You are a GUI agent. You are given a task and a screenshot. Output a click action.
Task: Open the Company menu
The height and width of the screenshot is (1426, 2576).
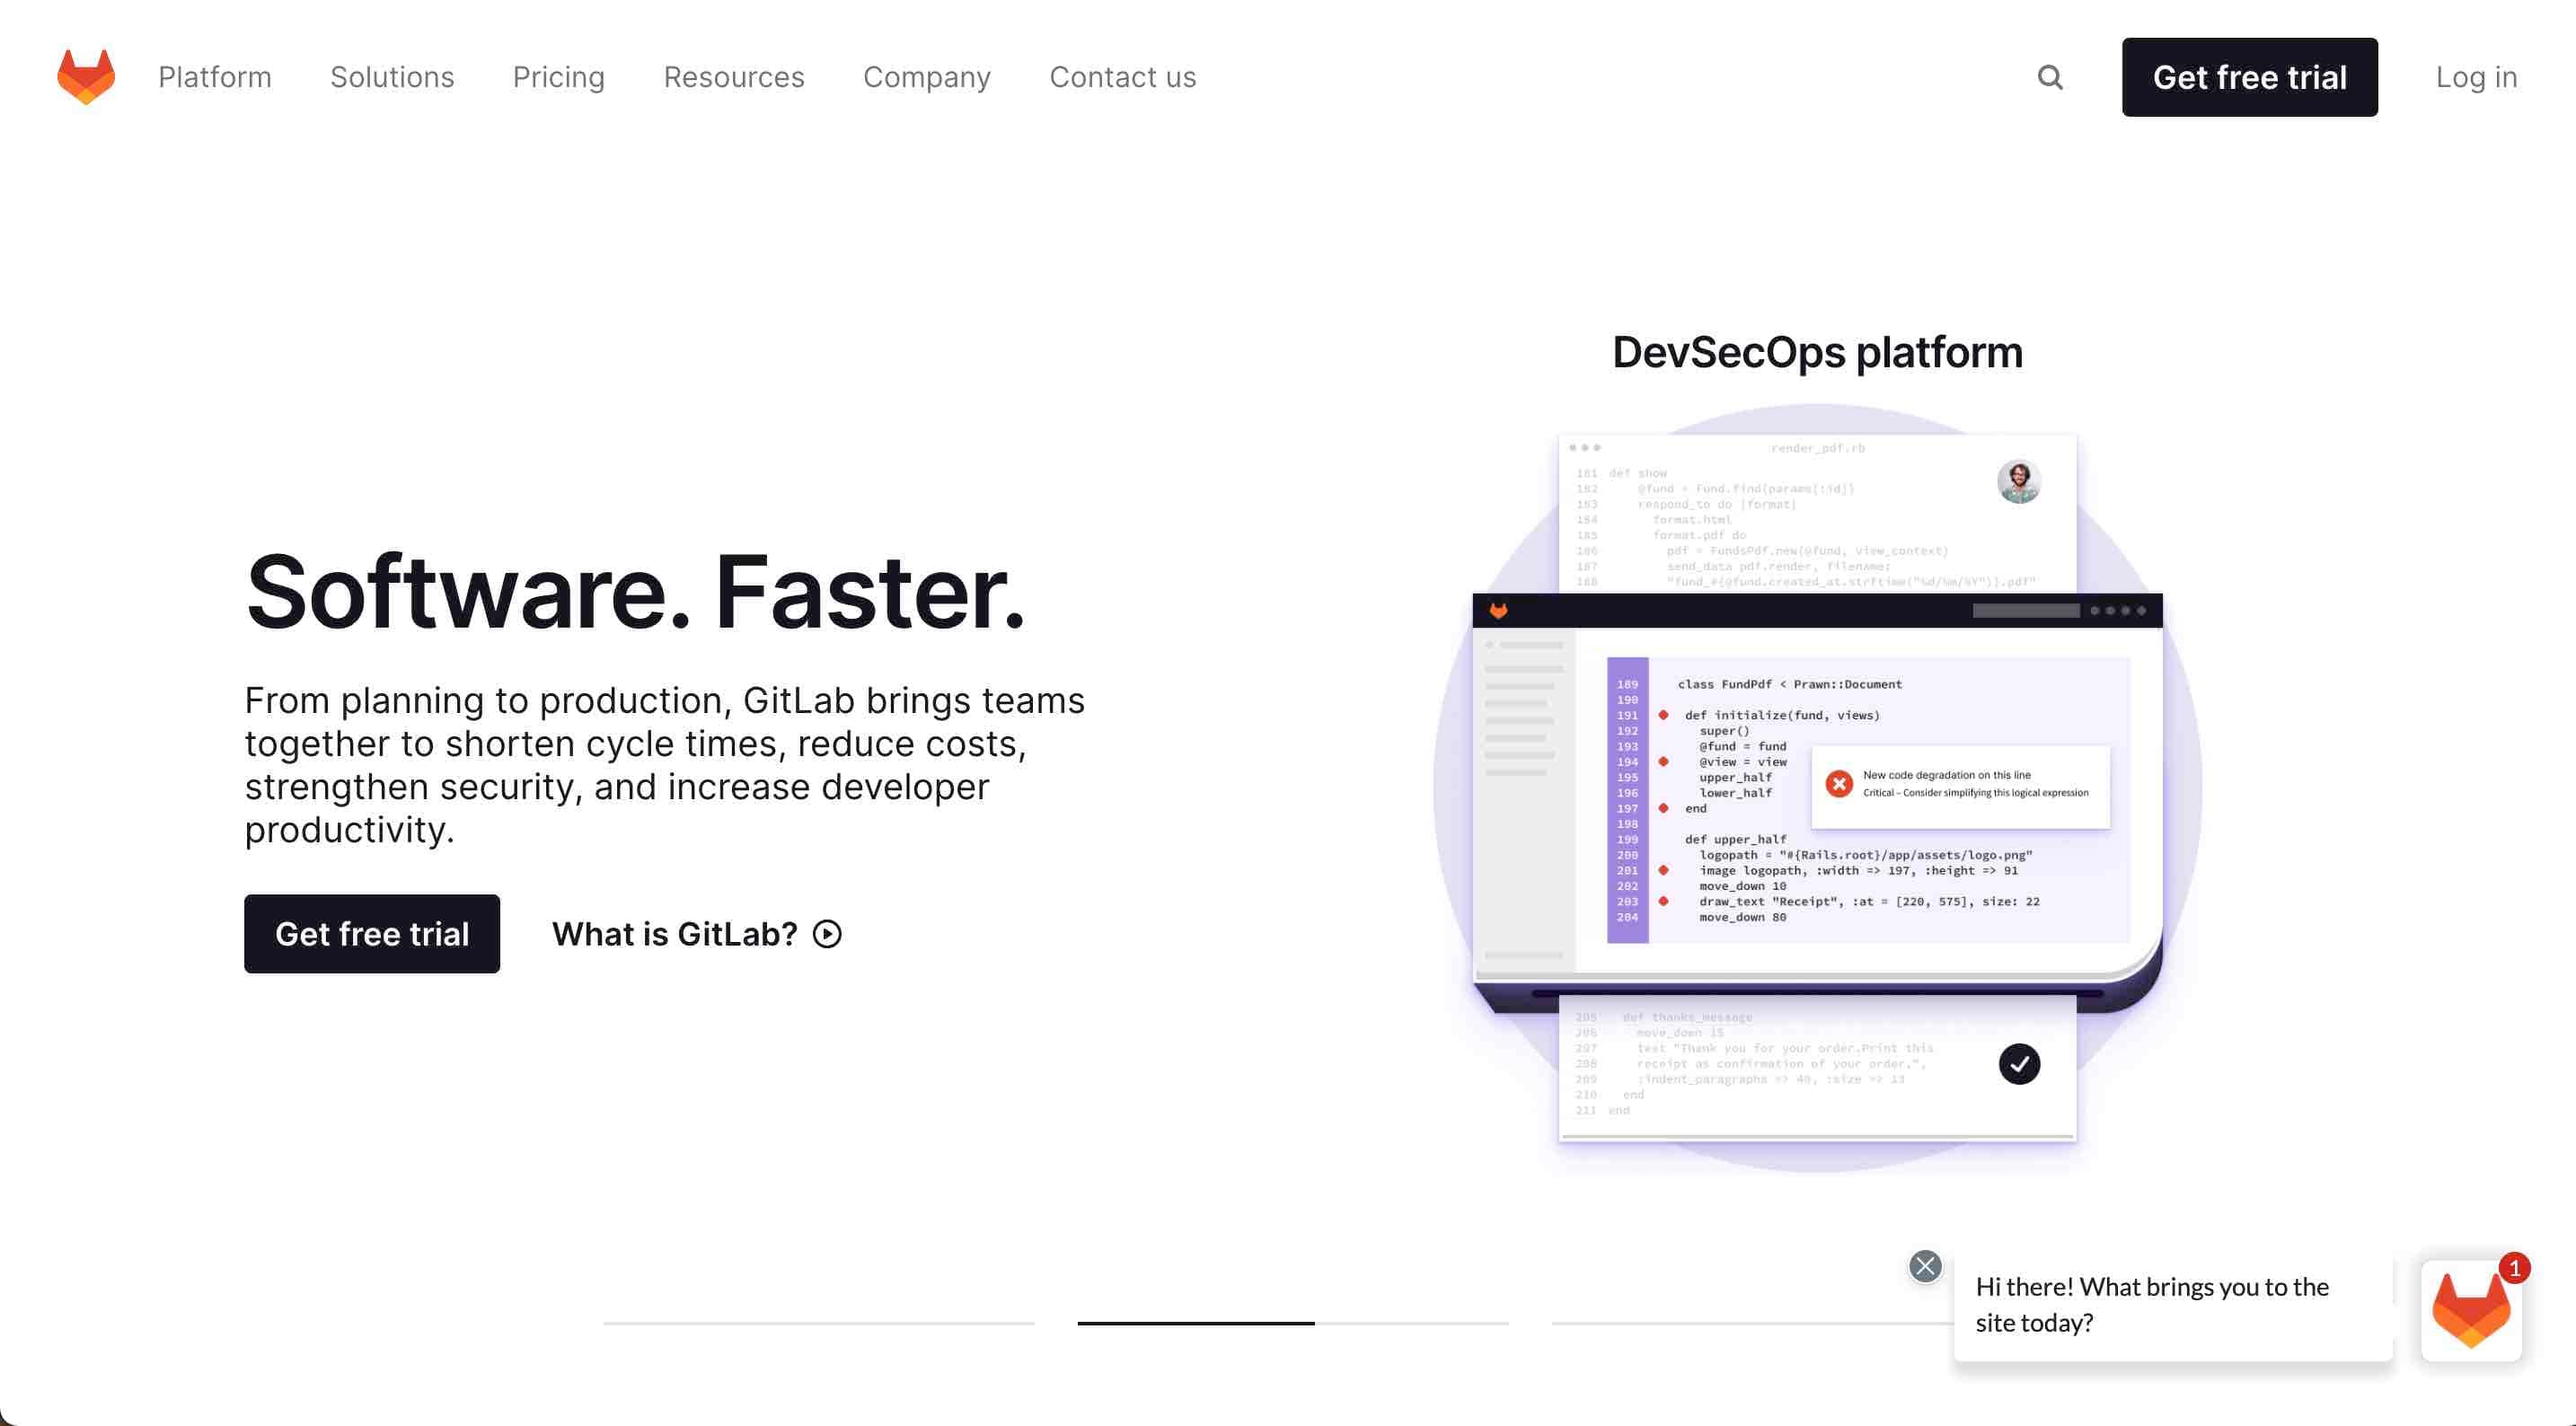(x=927, y=77)
